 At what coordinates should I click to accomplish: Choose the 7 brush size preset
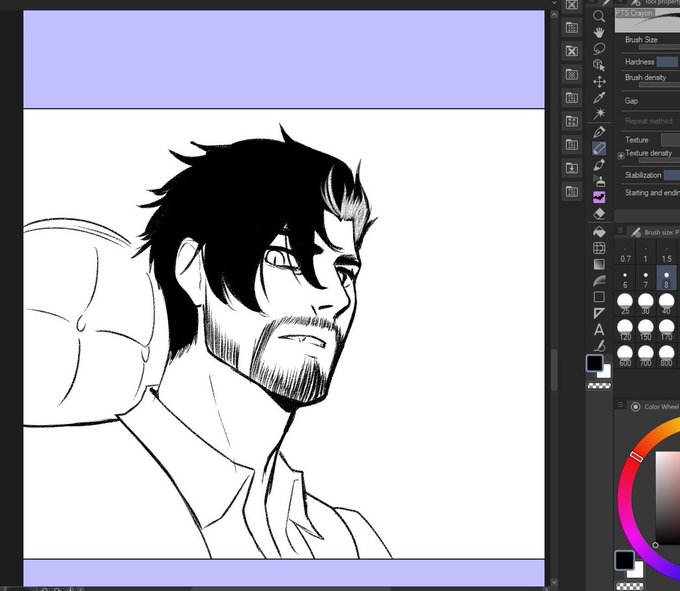pos(646,278)
